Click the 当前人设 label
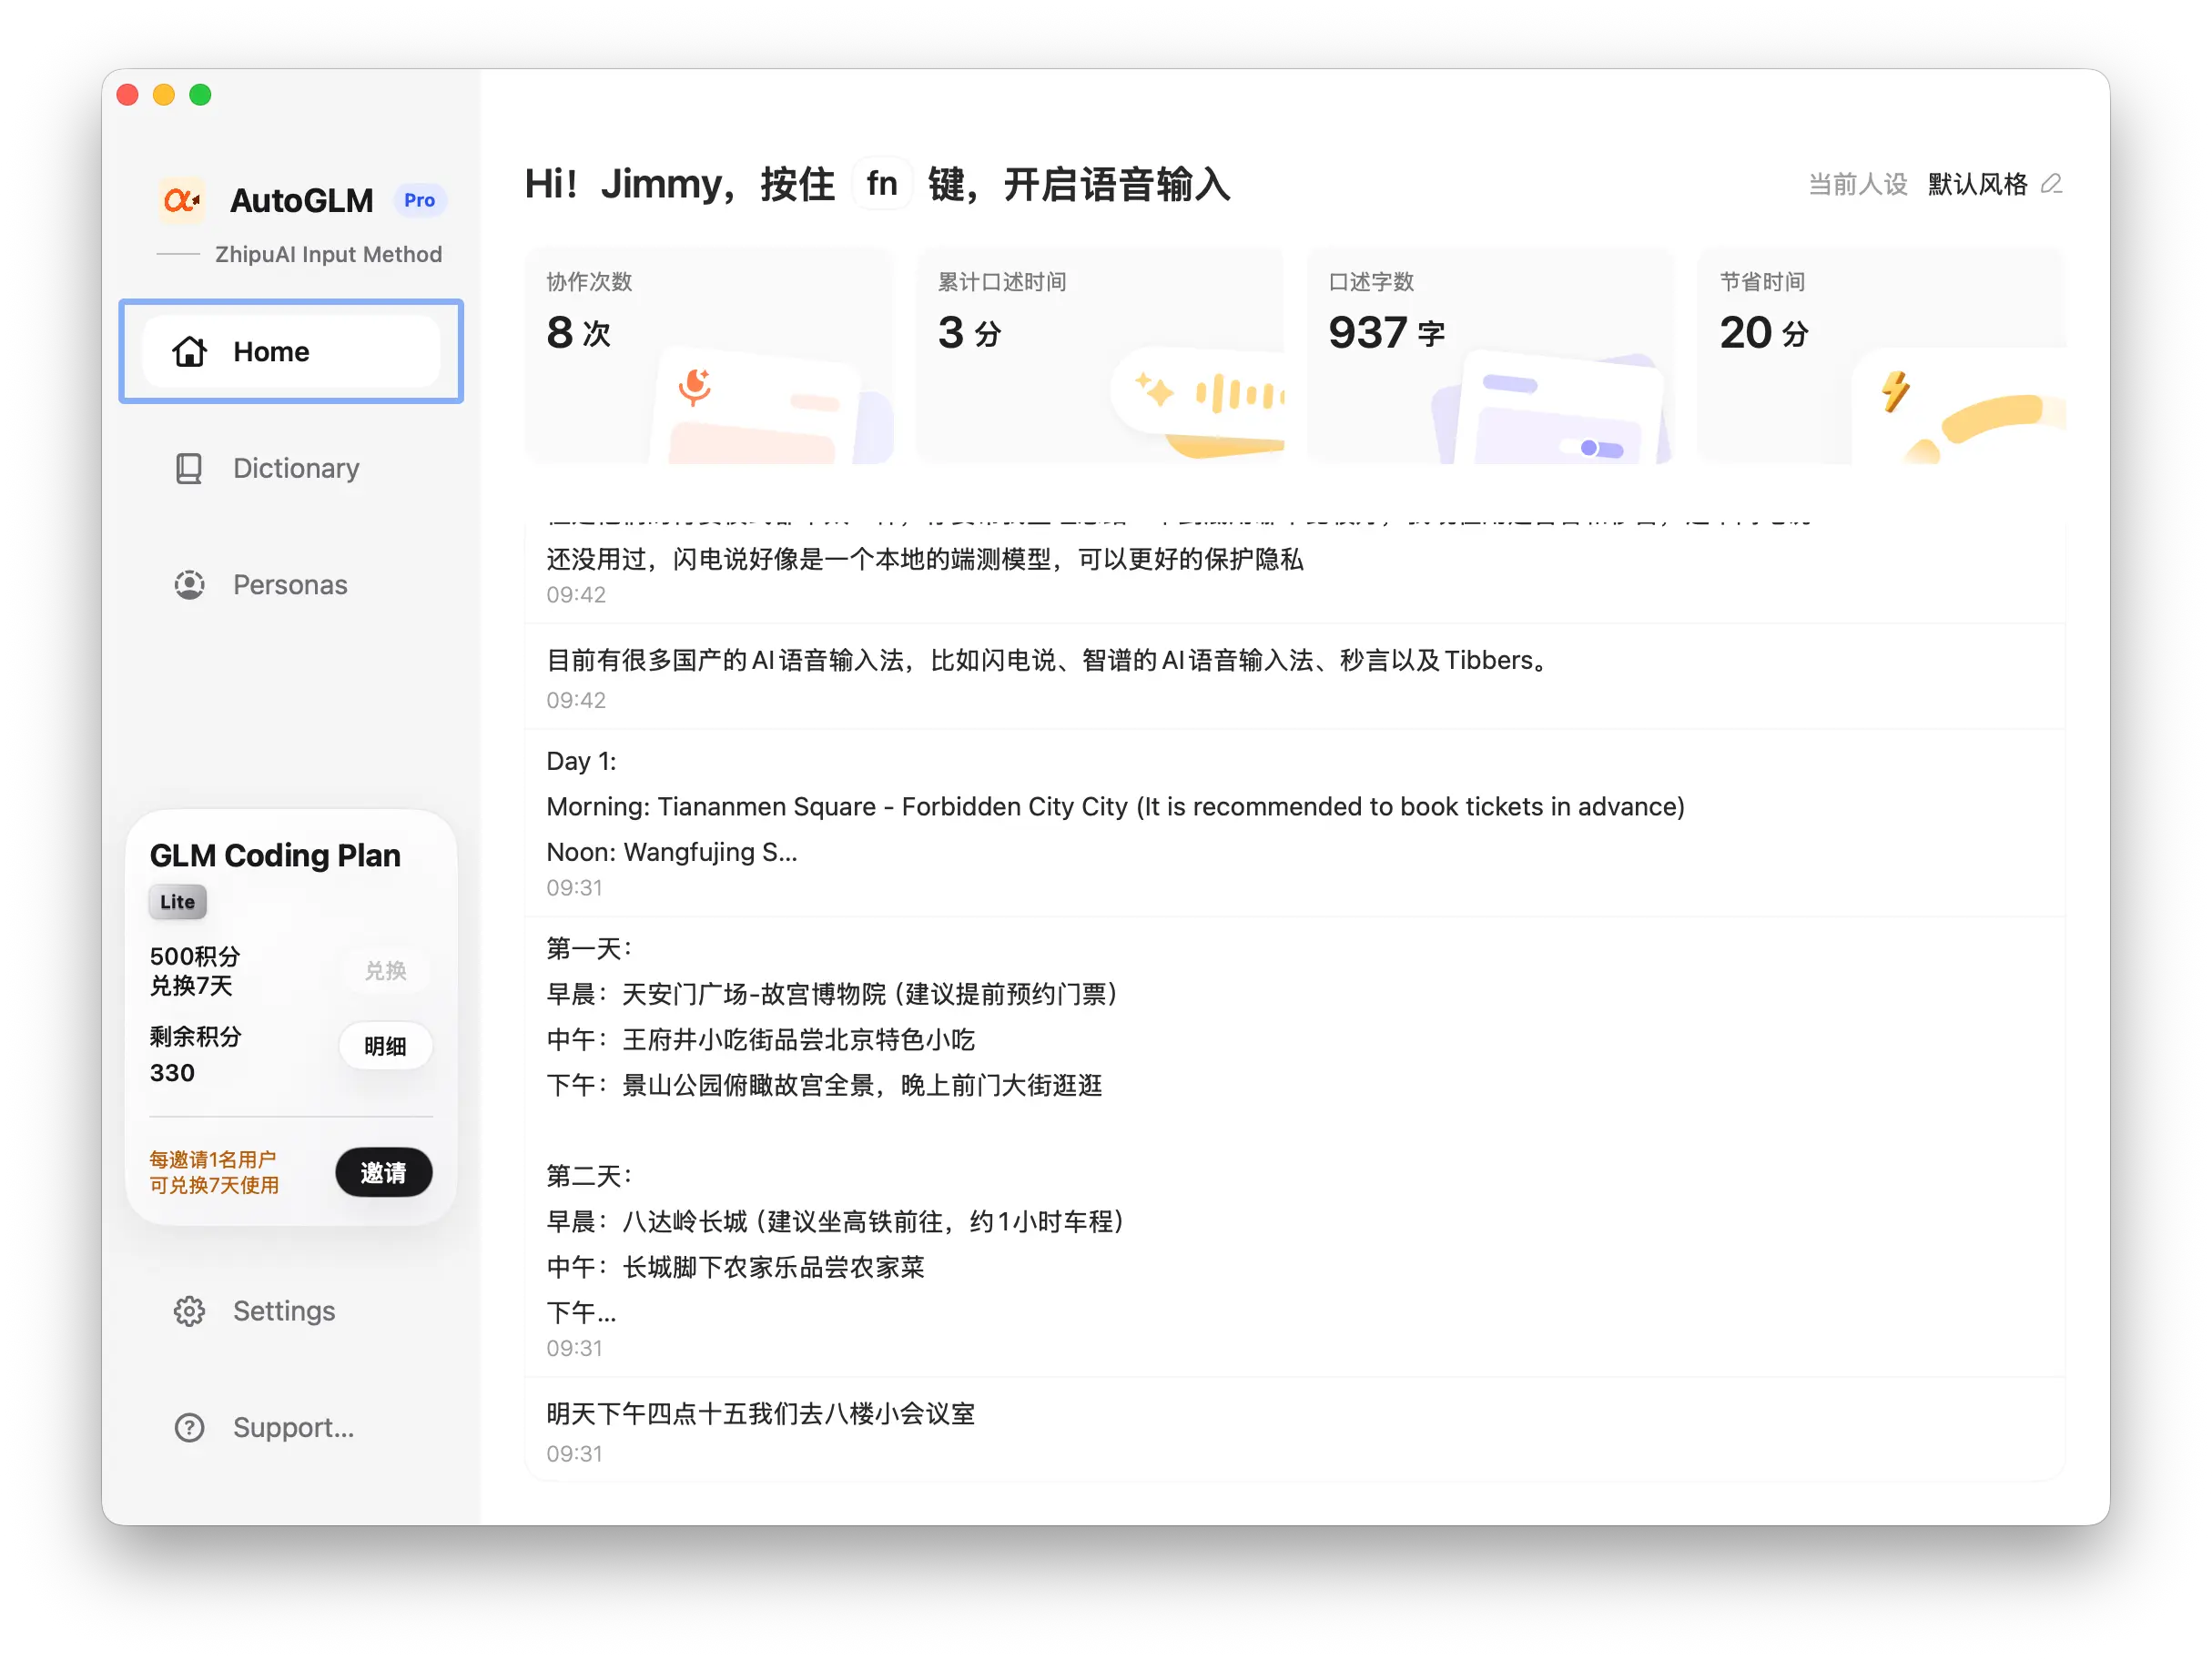 click(1857, 184)
